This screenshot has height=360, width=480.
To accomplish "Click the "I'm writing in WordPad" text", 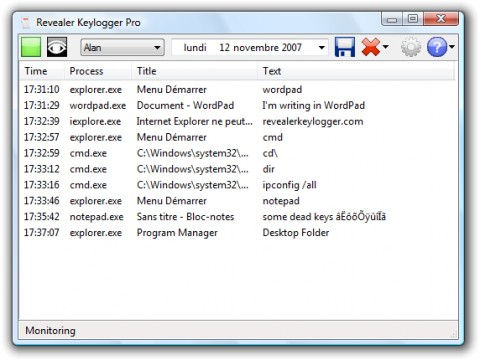I will [314, 105].
